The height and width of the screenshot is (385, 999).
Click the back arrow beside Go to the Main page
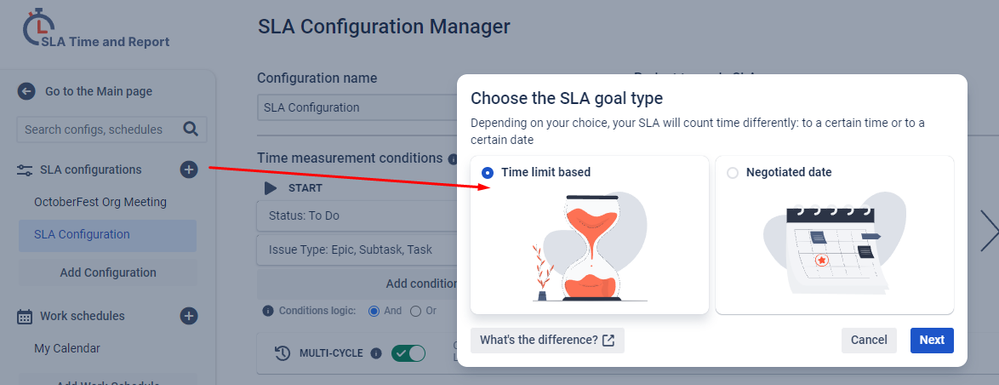tap(25, 91)
